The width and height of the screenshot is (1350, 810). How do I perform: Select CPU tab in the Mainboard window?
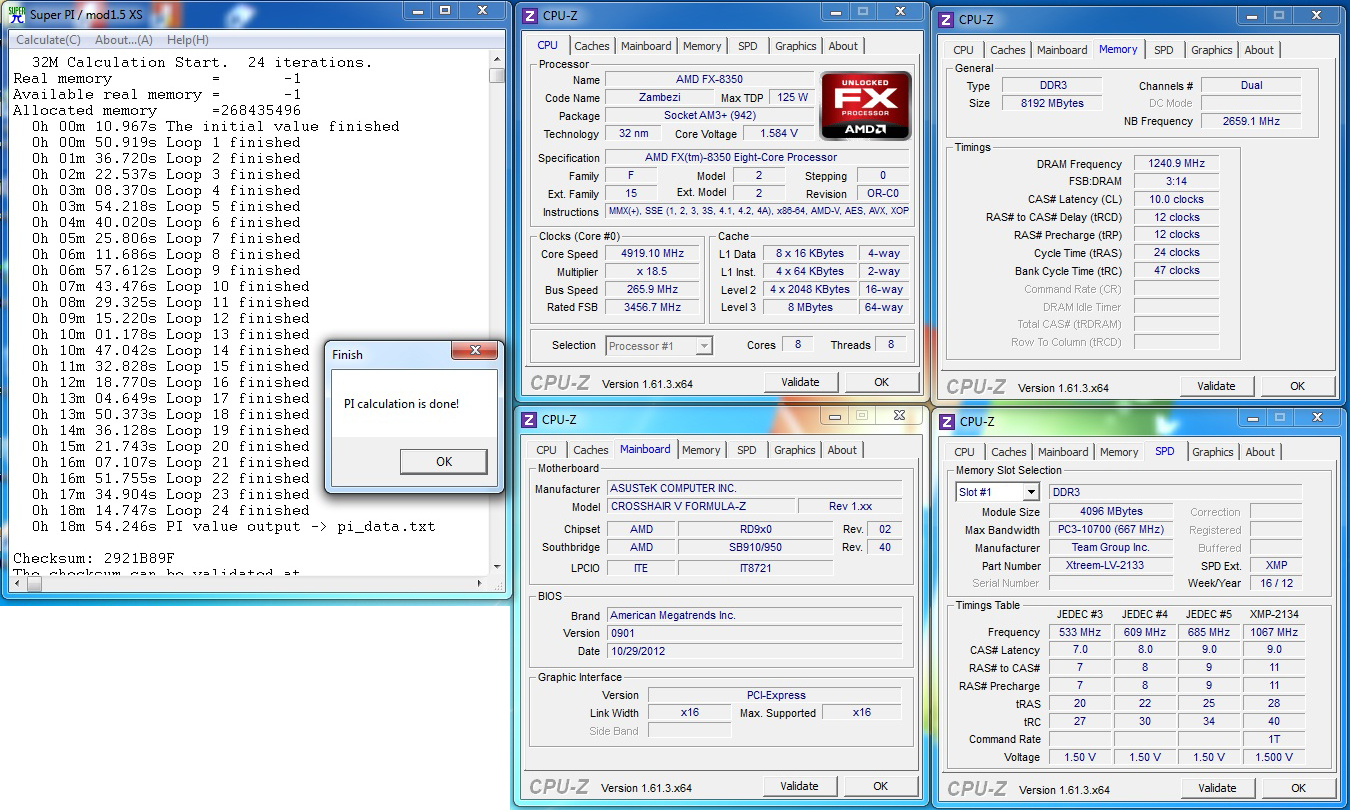546,450
